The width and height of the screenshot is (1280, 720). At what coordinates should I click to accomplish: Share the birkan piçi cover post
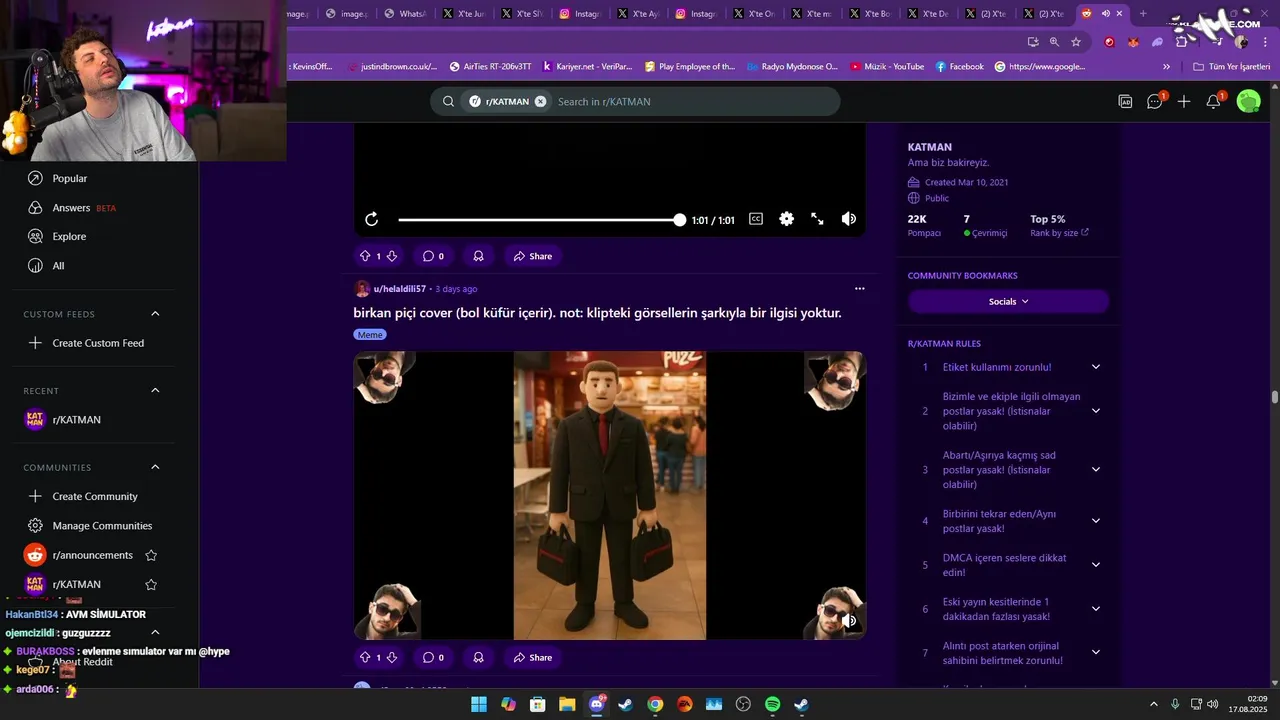(x=532, y=657)
